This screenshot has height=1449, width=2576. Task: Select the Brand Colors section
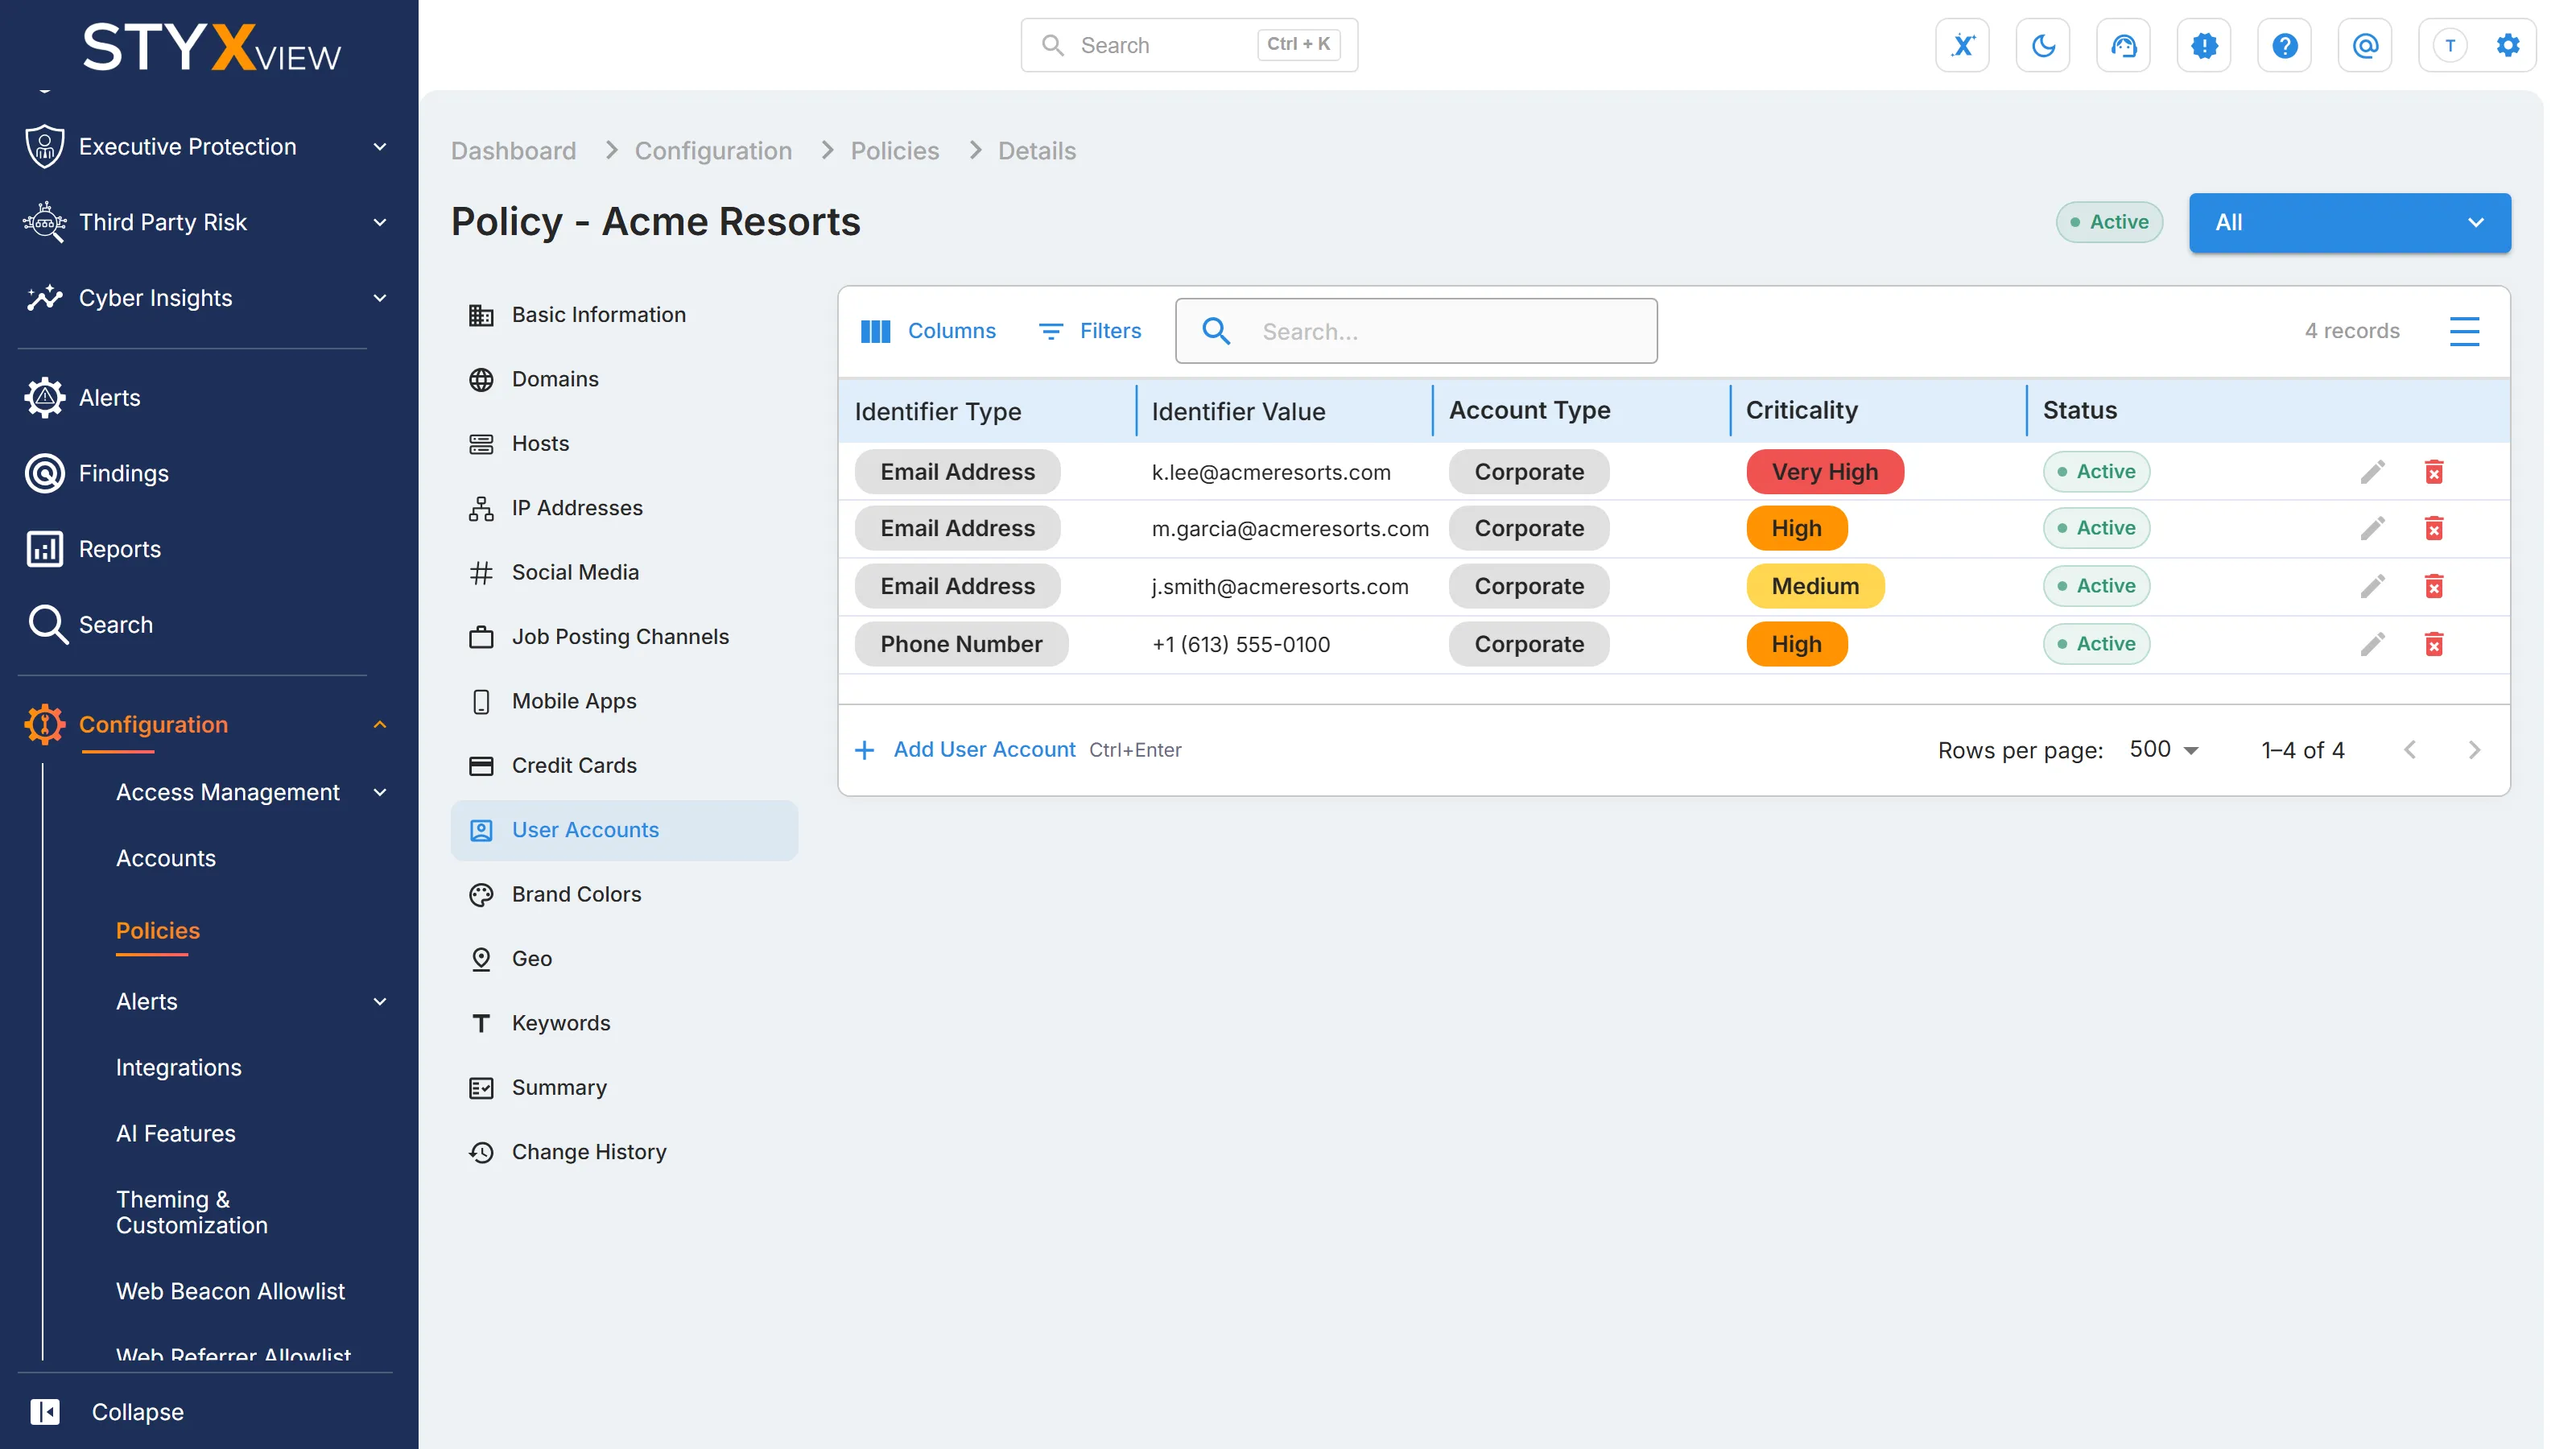pos(624,894)
